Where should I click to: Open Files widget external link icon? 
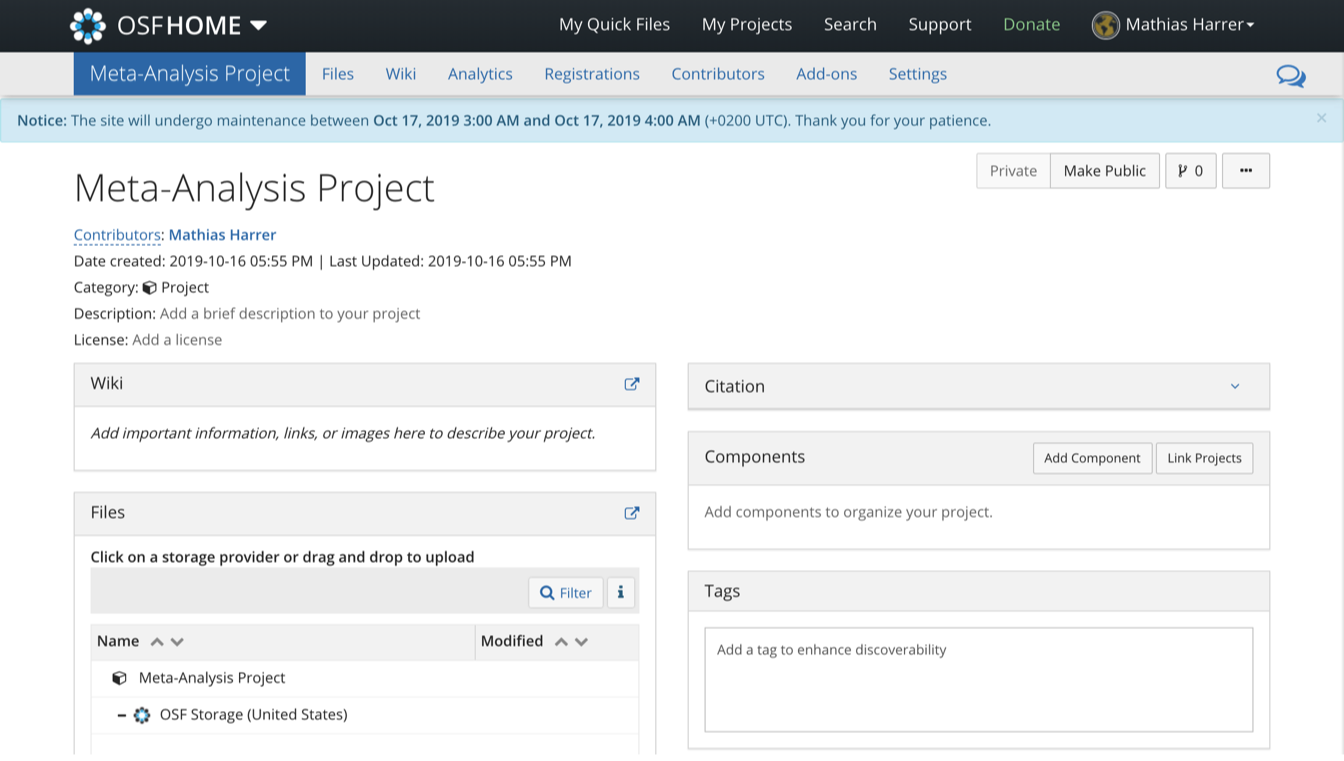(631, 513)
